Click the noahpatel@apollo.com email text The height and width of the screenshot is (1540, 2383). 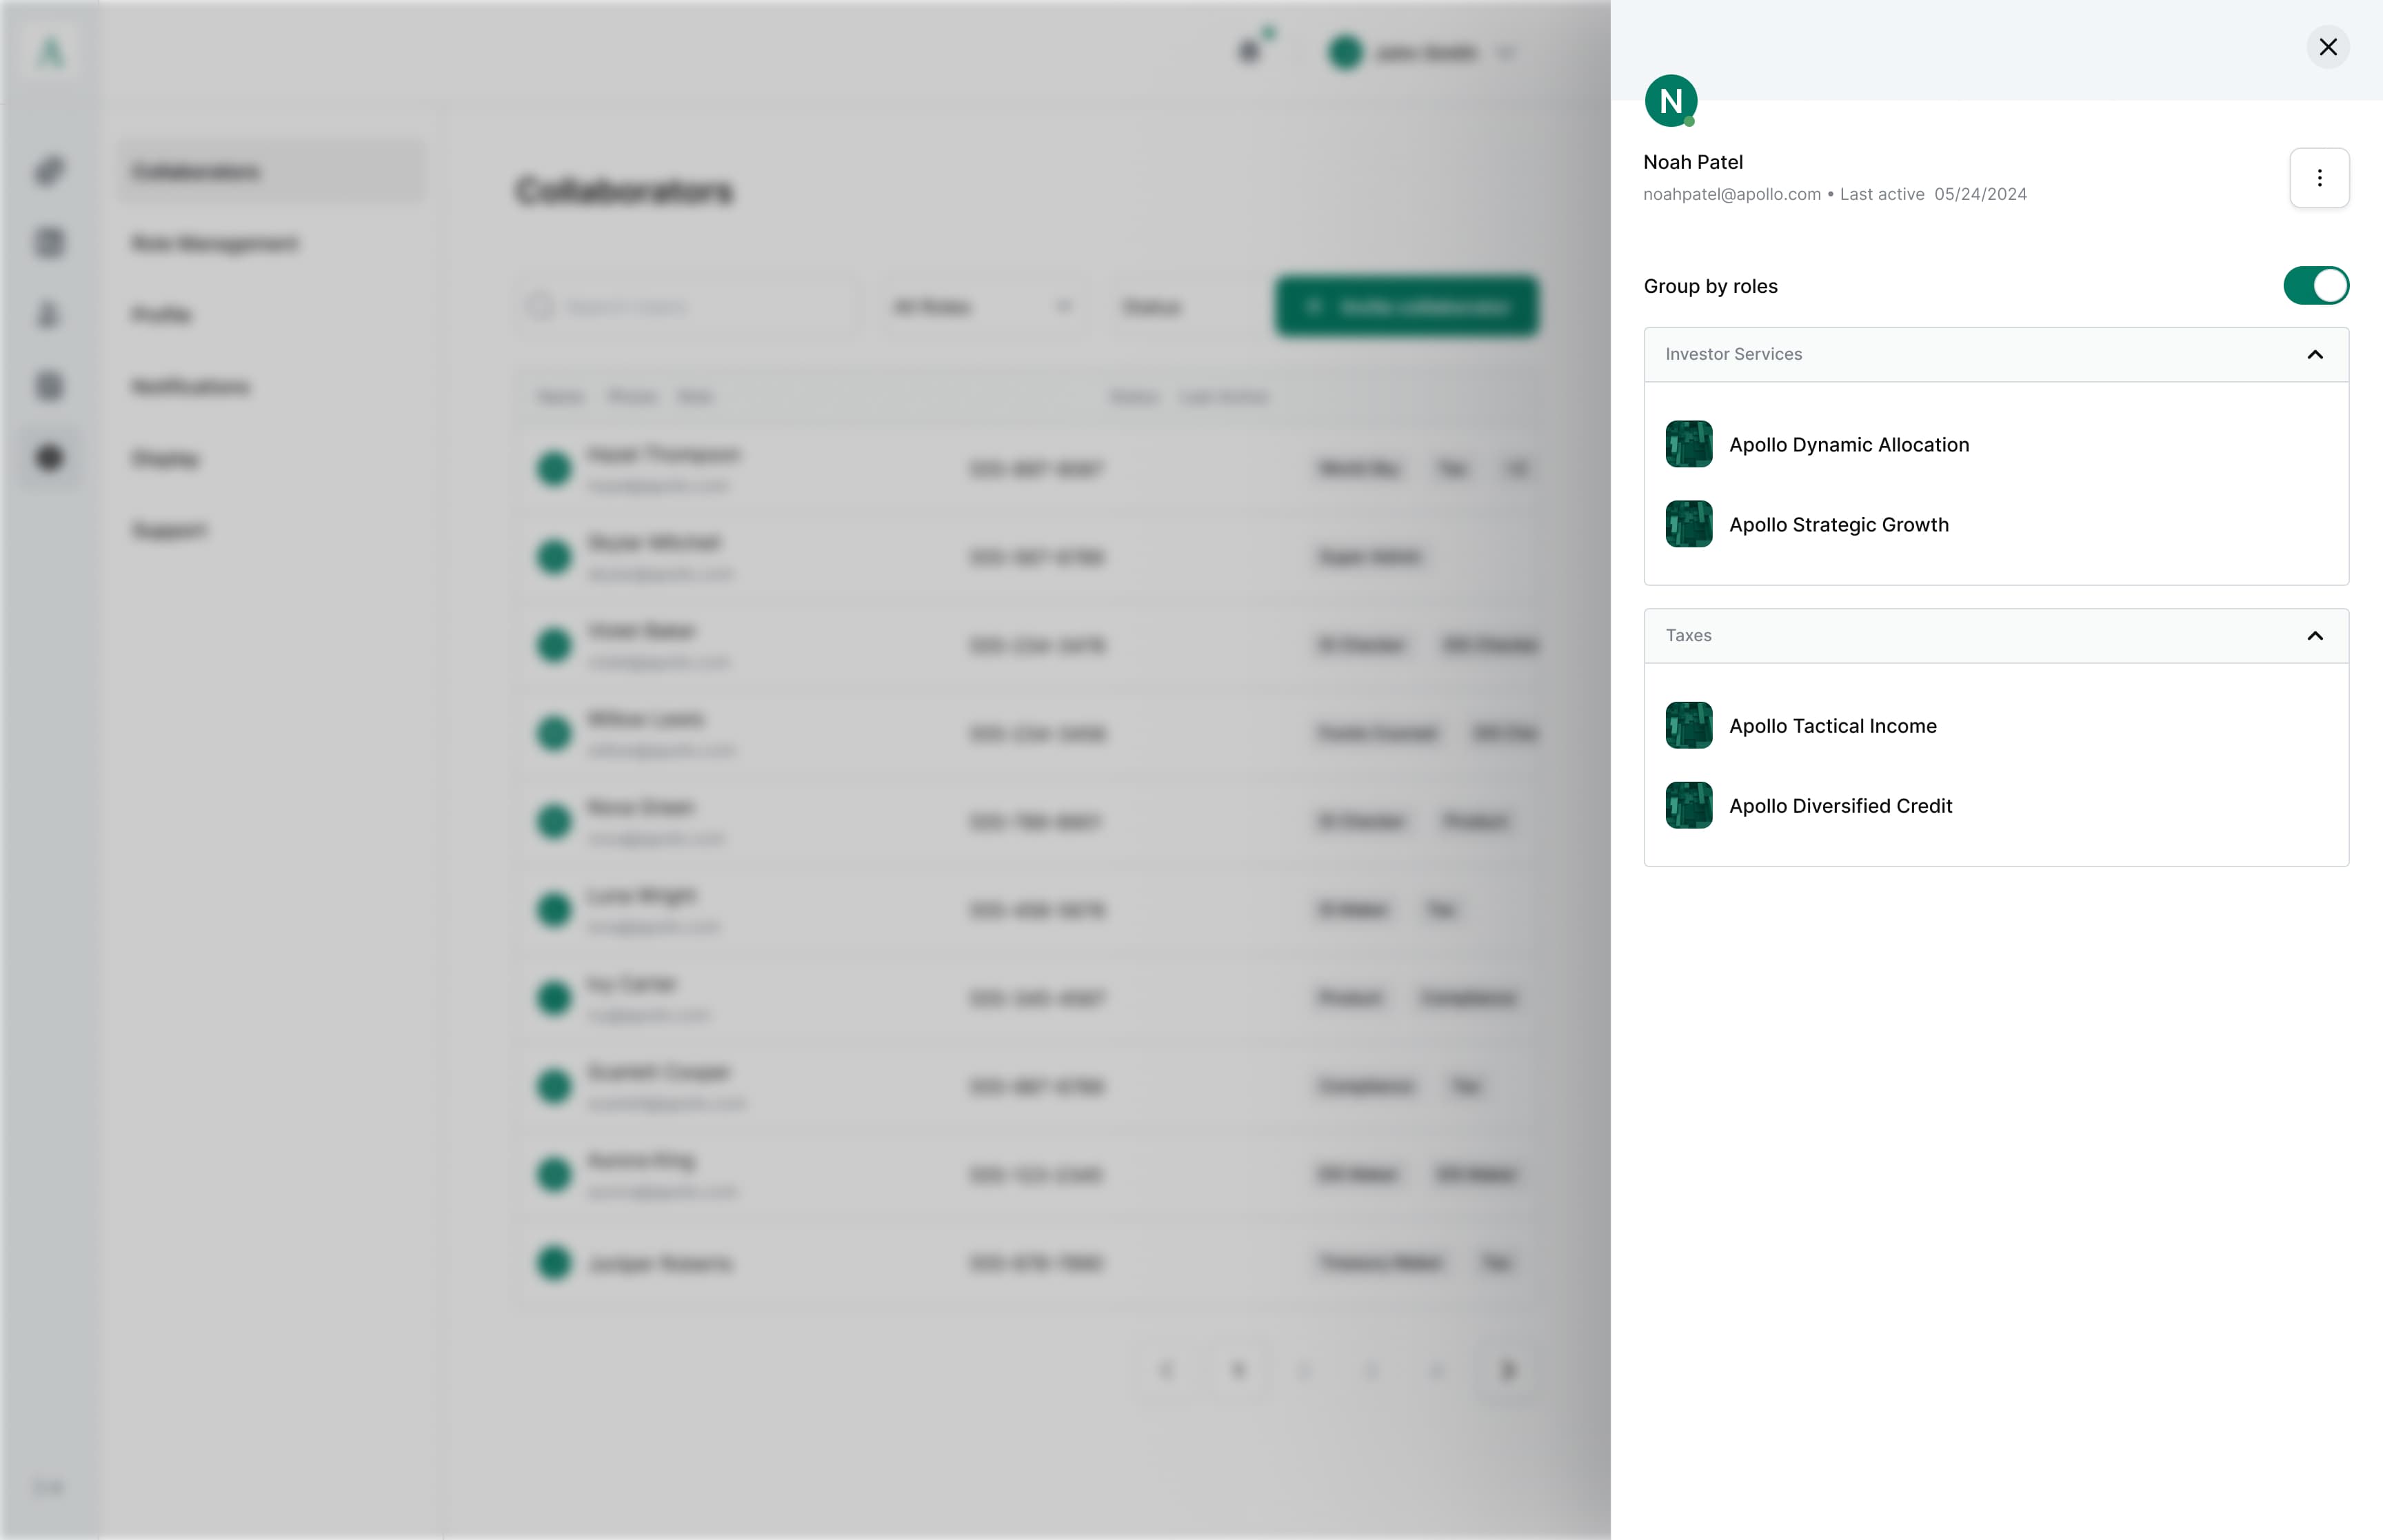pyautogui.click(x=1731, y=194)
